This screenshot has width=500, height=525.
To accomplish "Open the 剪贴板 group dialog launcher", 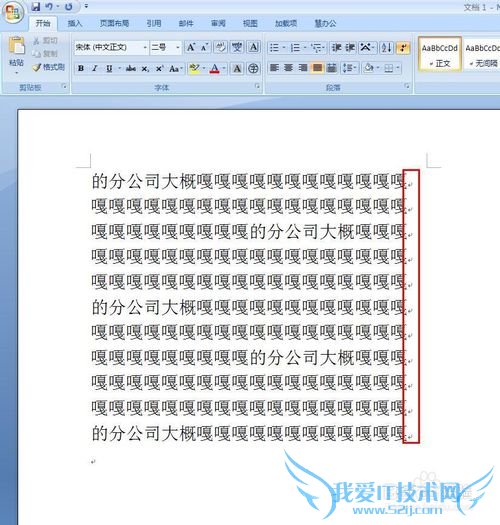I will click(x=64, y=87).
